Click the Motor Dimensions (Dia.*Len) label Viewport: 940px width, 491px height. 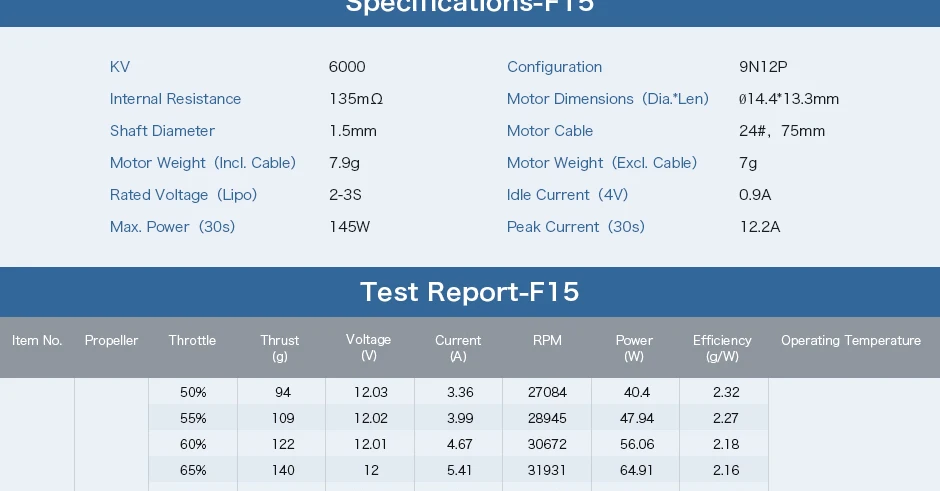608,99
